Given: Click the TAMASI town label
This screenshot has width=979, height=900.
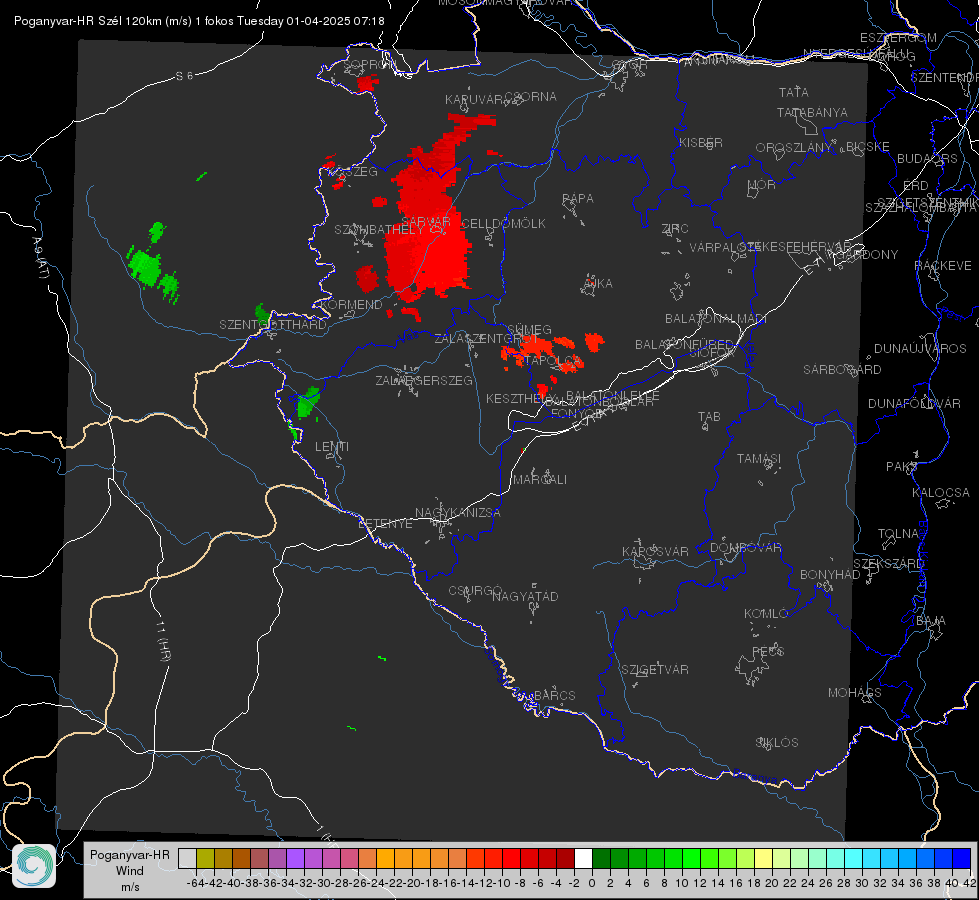Looking at the screenshot, I should [759, 459].
